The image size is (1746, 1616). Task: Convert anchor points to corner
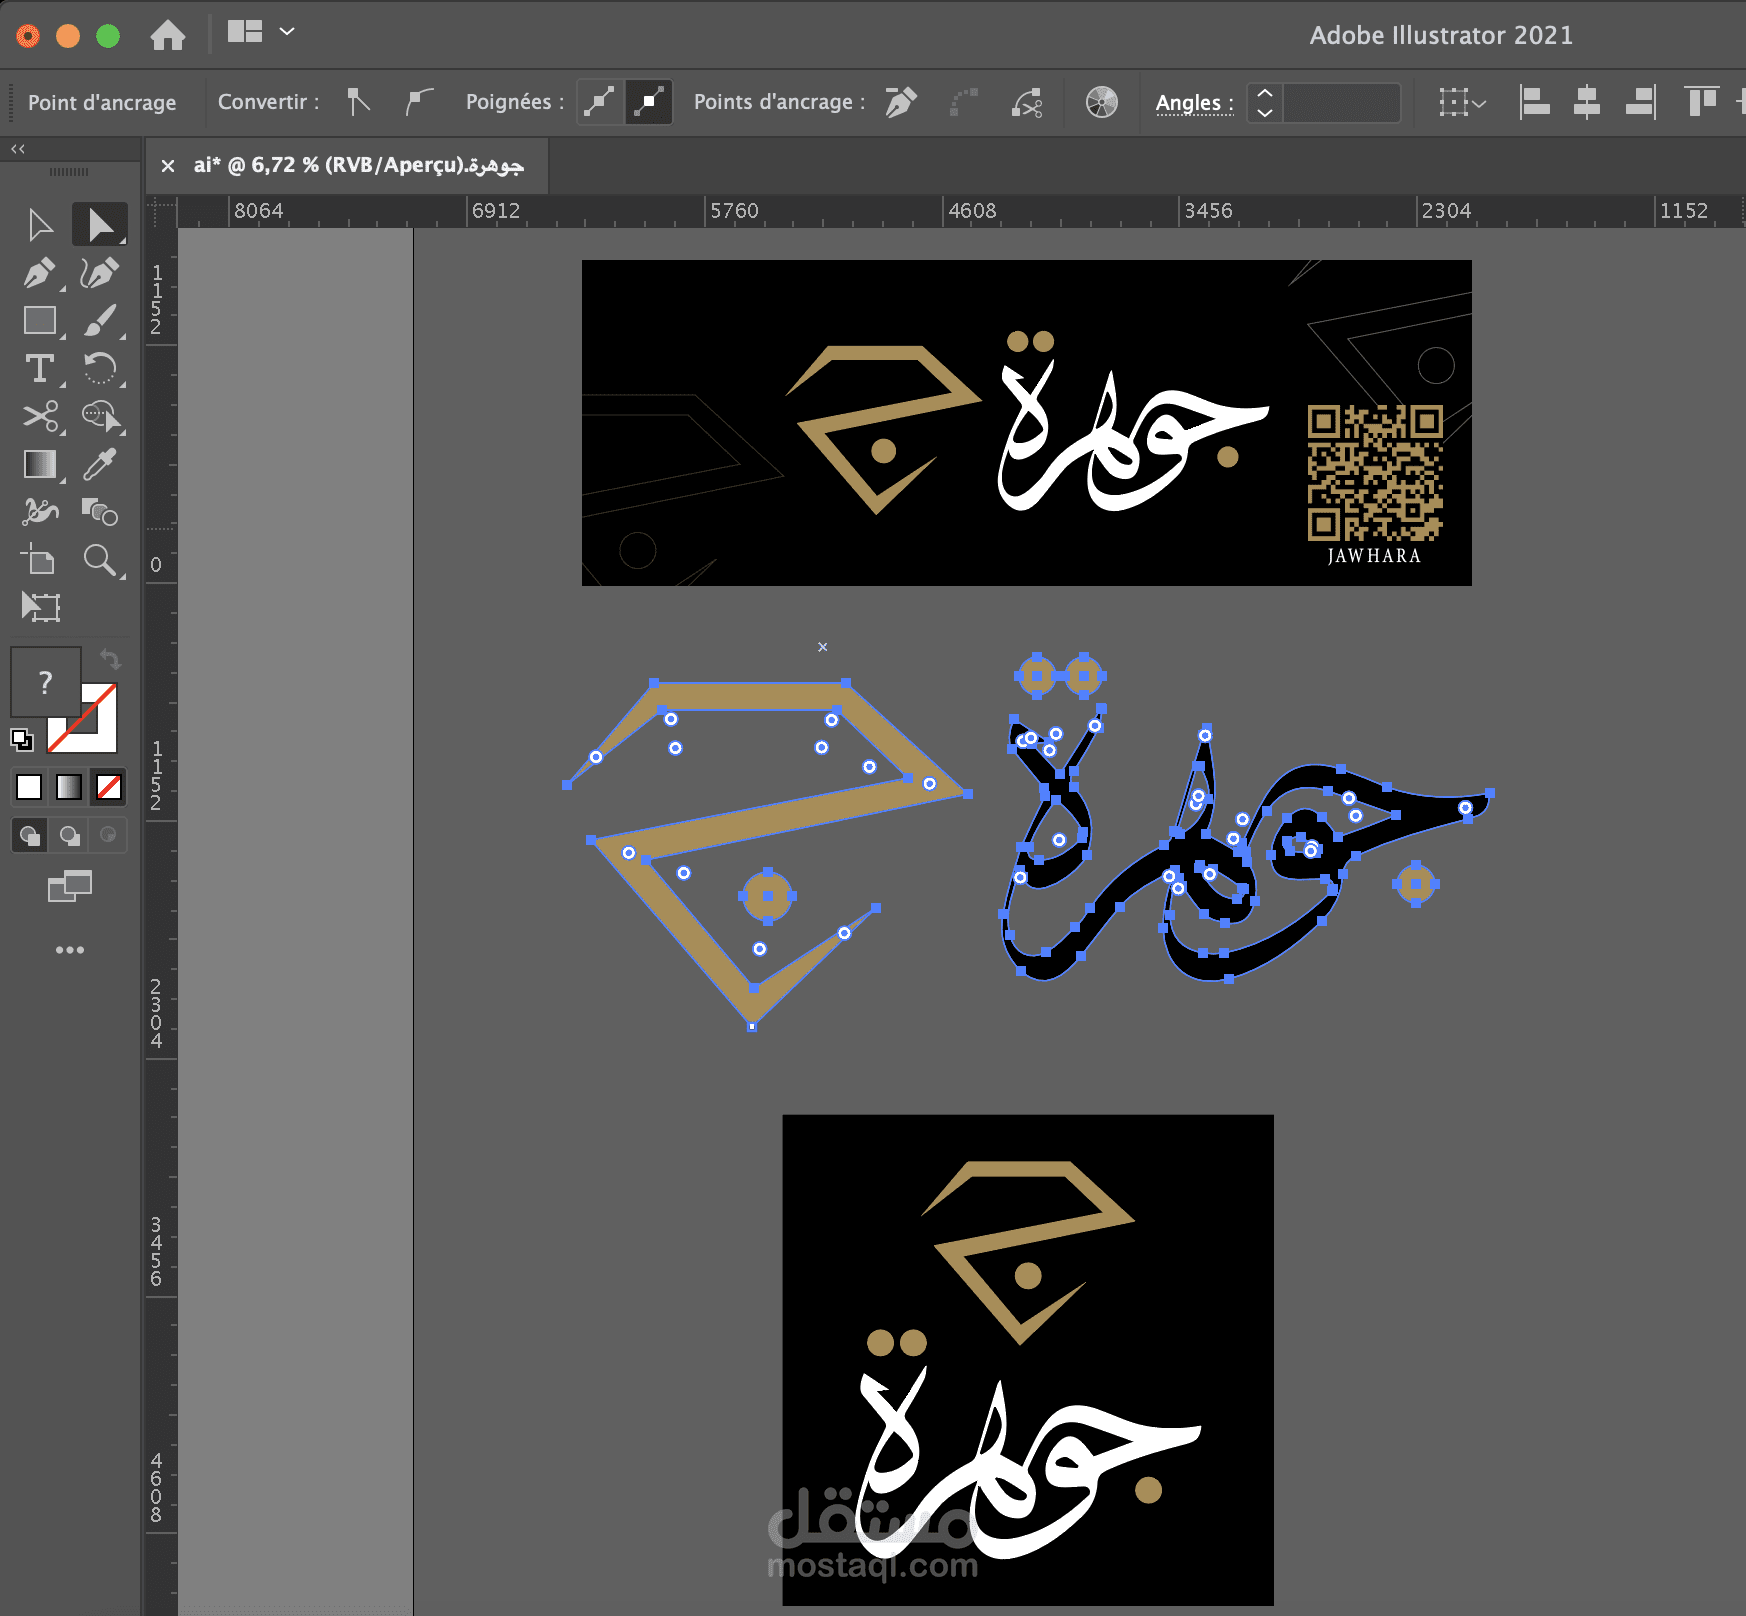click(x=359, y=102)
